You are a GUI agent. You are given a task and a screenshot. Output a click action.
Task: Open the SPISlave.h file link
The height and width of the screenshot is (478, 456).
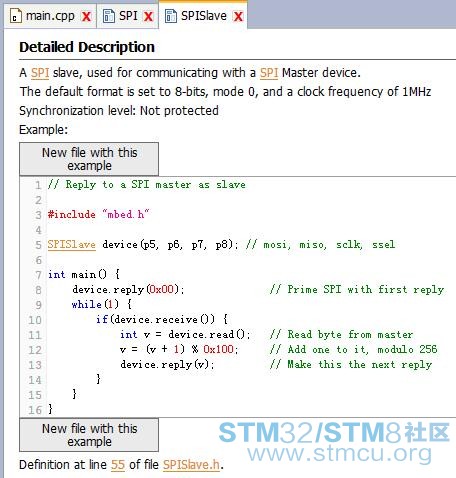click(191, 465)
